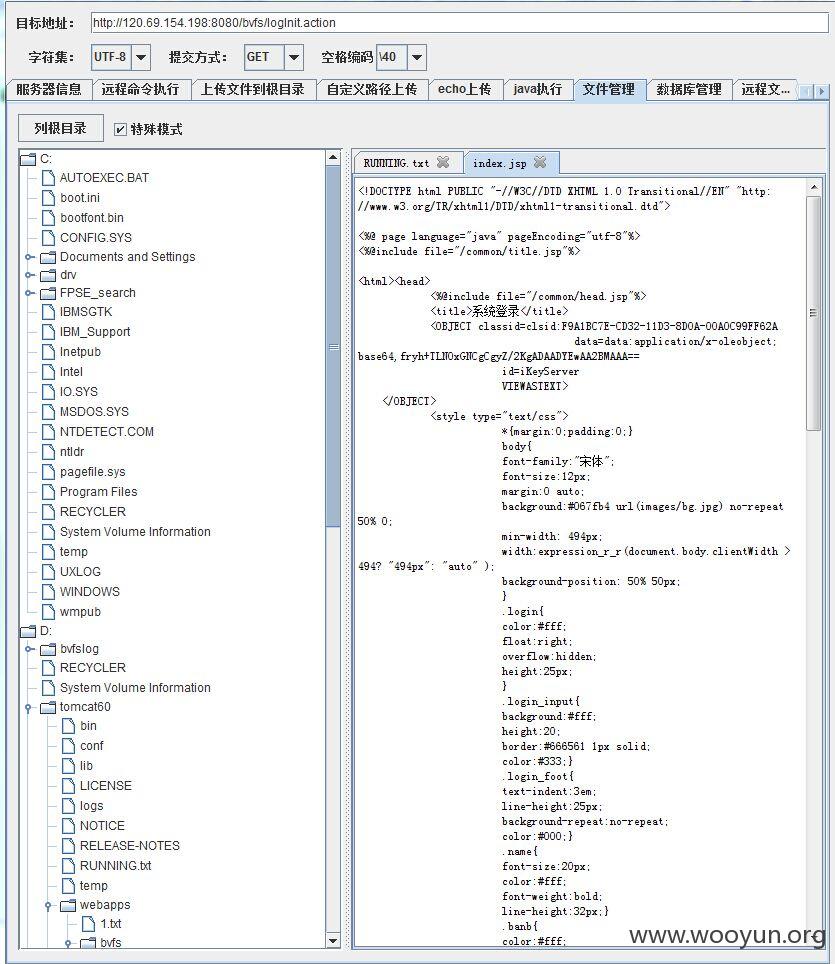Screen dimensions: 835x964
Task: Select the RELEASE-NOTES tree item
Action: tap(130, 846)
